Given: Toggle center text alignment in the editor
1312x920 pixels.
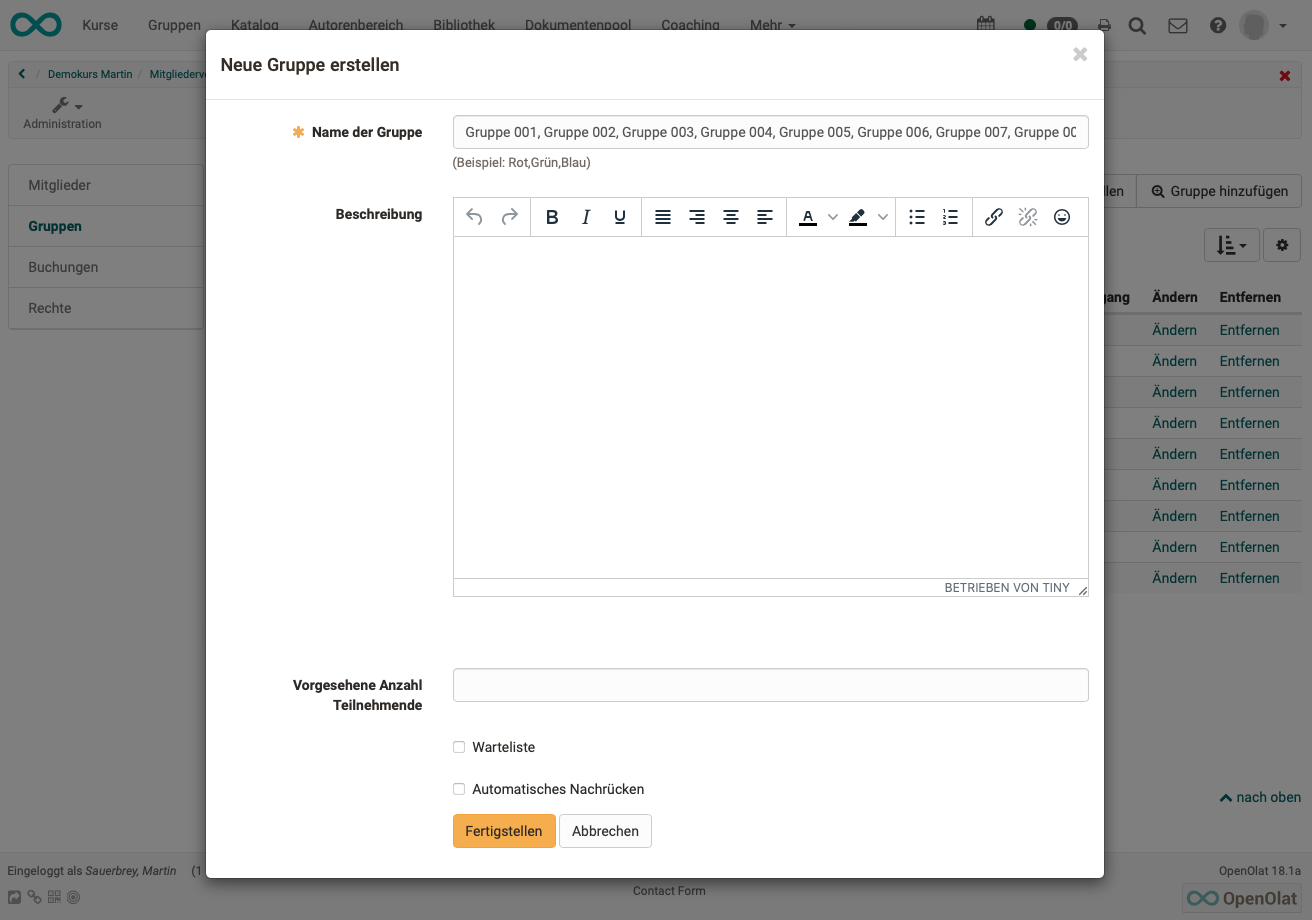Looking at the screenshot, I should point(730,216).
